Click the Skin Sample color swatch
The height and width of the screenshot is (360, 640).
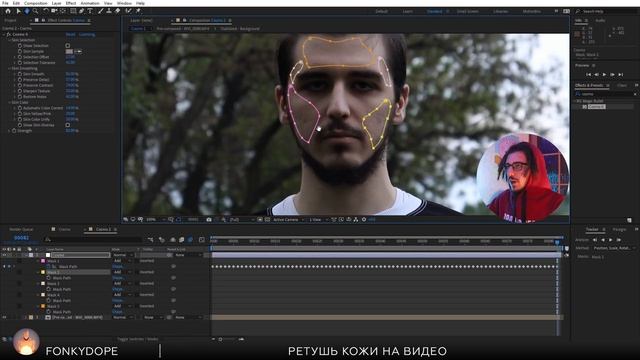coord(69,51)
